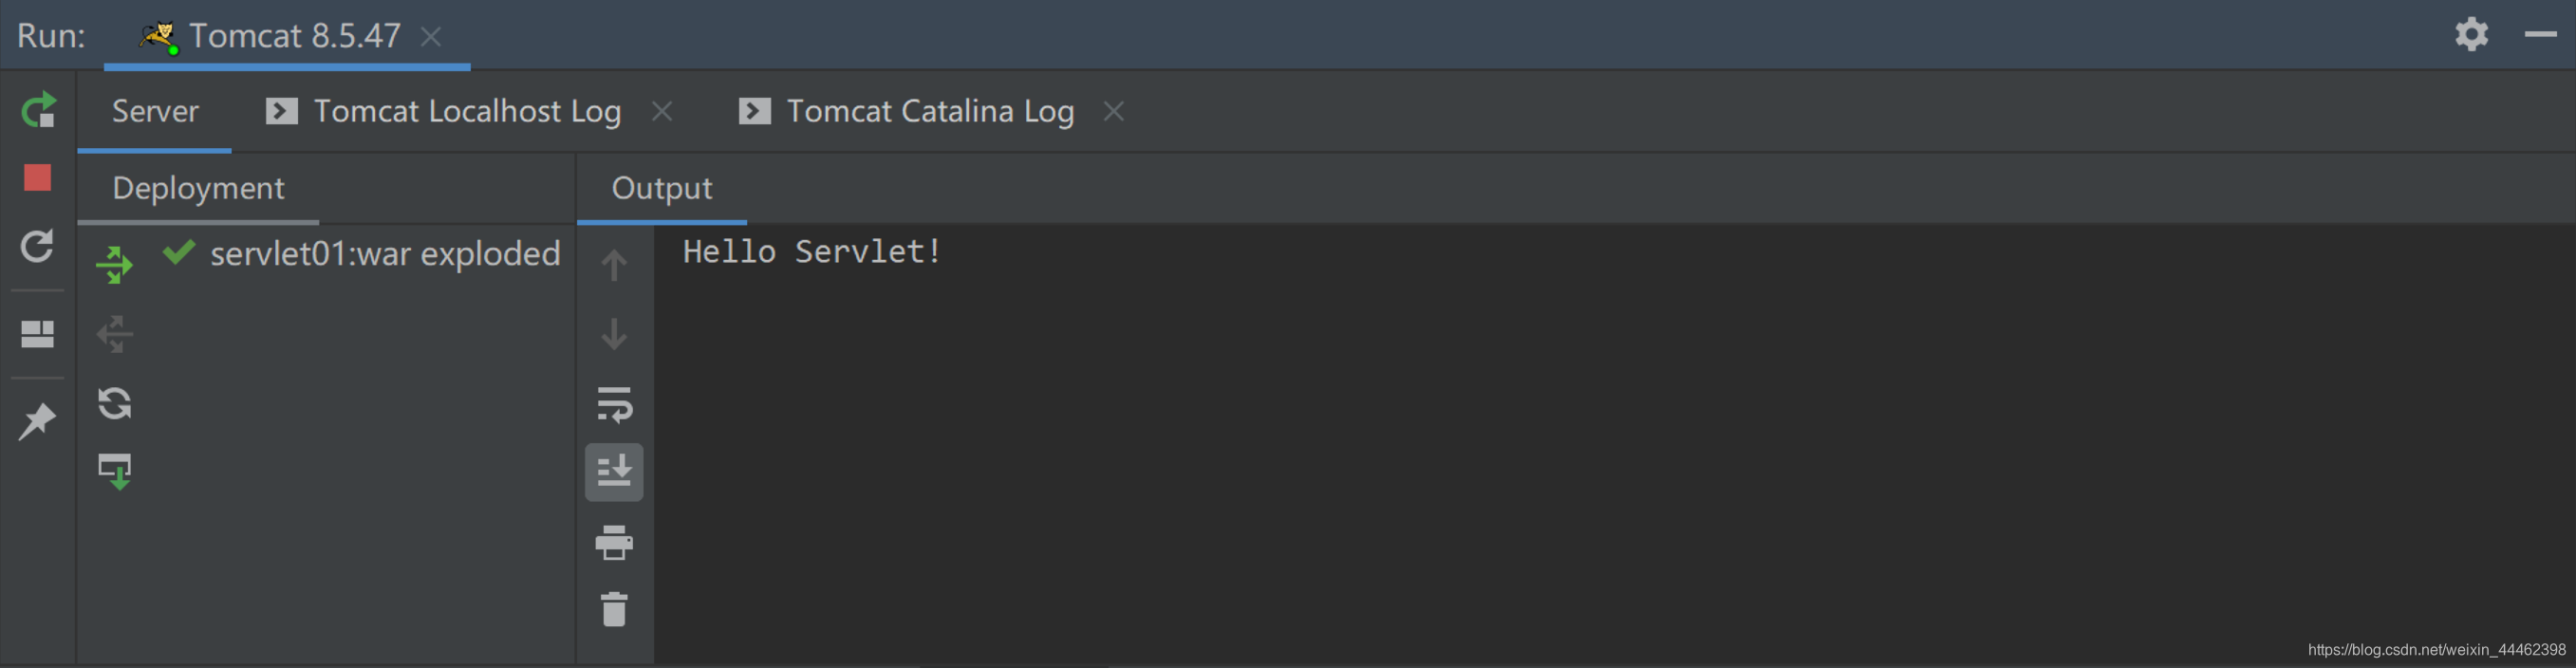Stop the running Tomcat server

click(38, 178)
